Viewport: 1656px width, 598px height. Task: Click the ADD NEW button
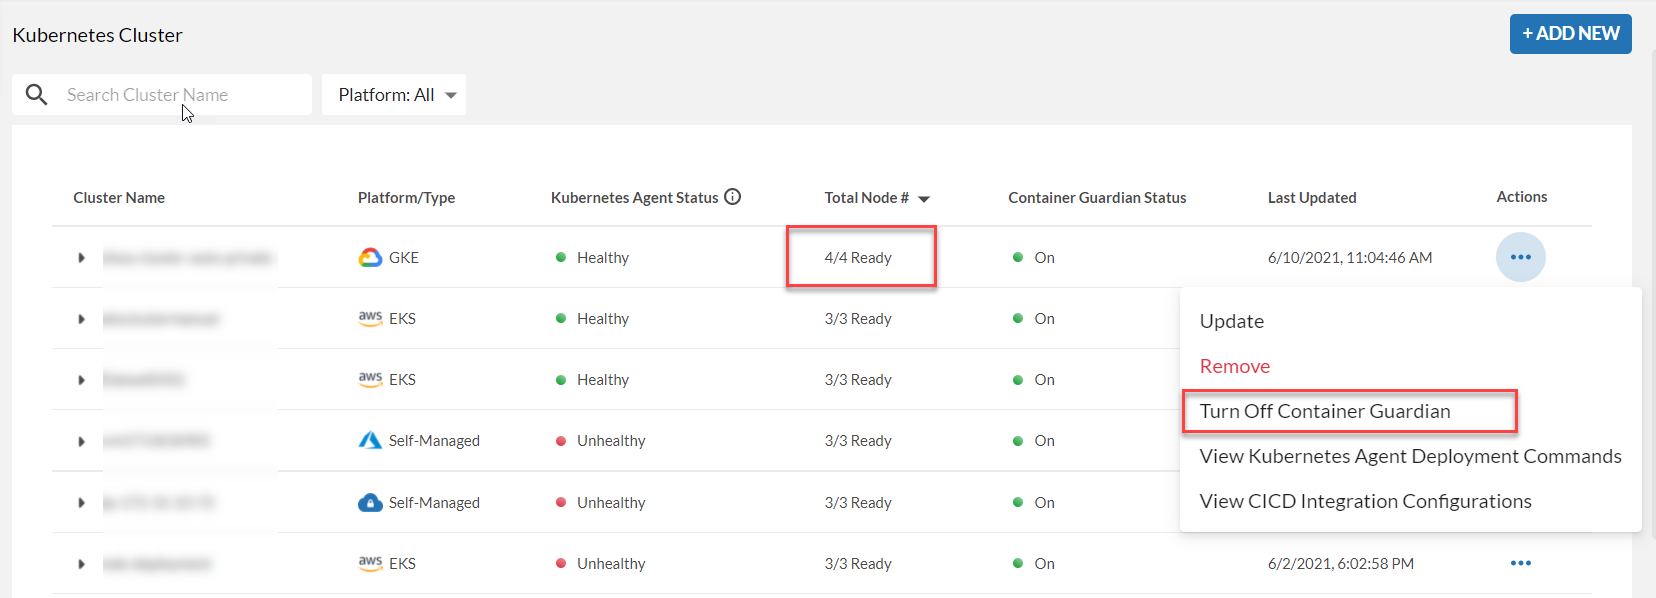point(1570,34)
